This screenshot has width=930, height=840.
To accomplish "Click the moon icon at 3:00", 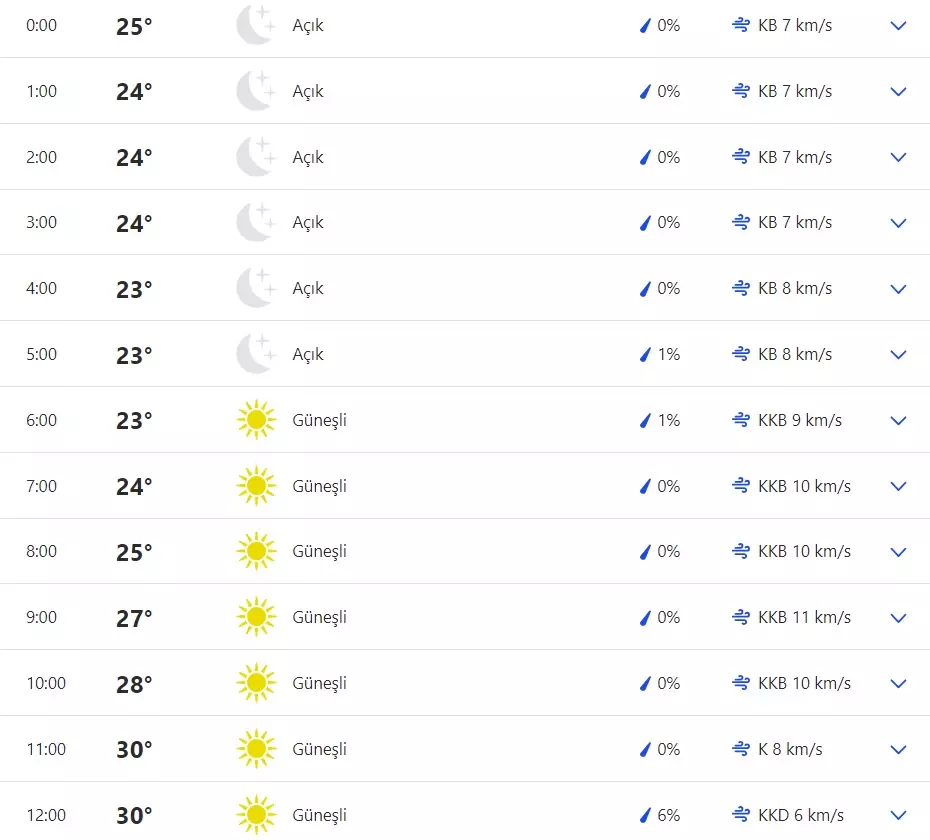I will [x=255, y=222].
